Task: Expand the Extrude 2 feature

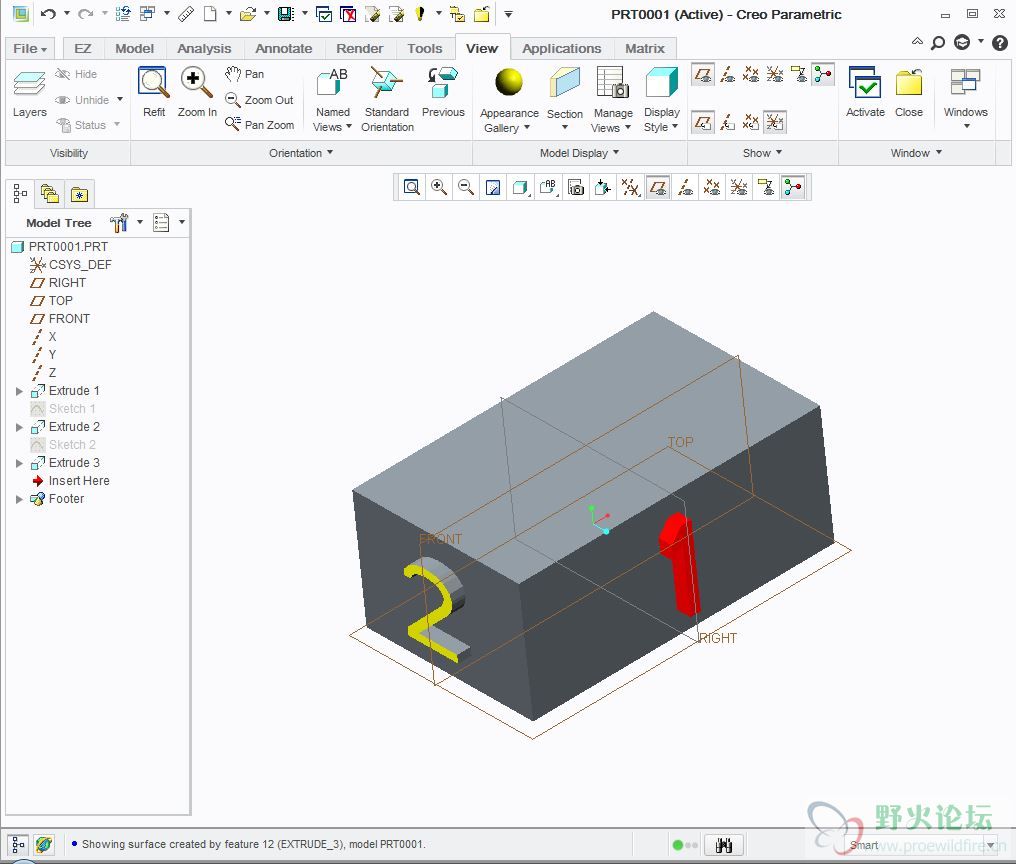Action: 19,427
